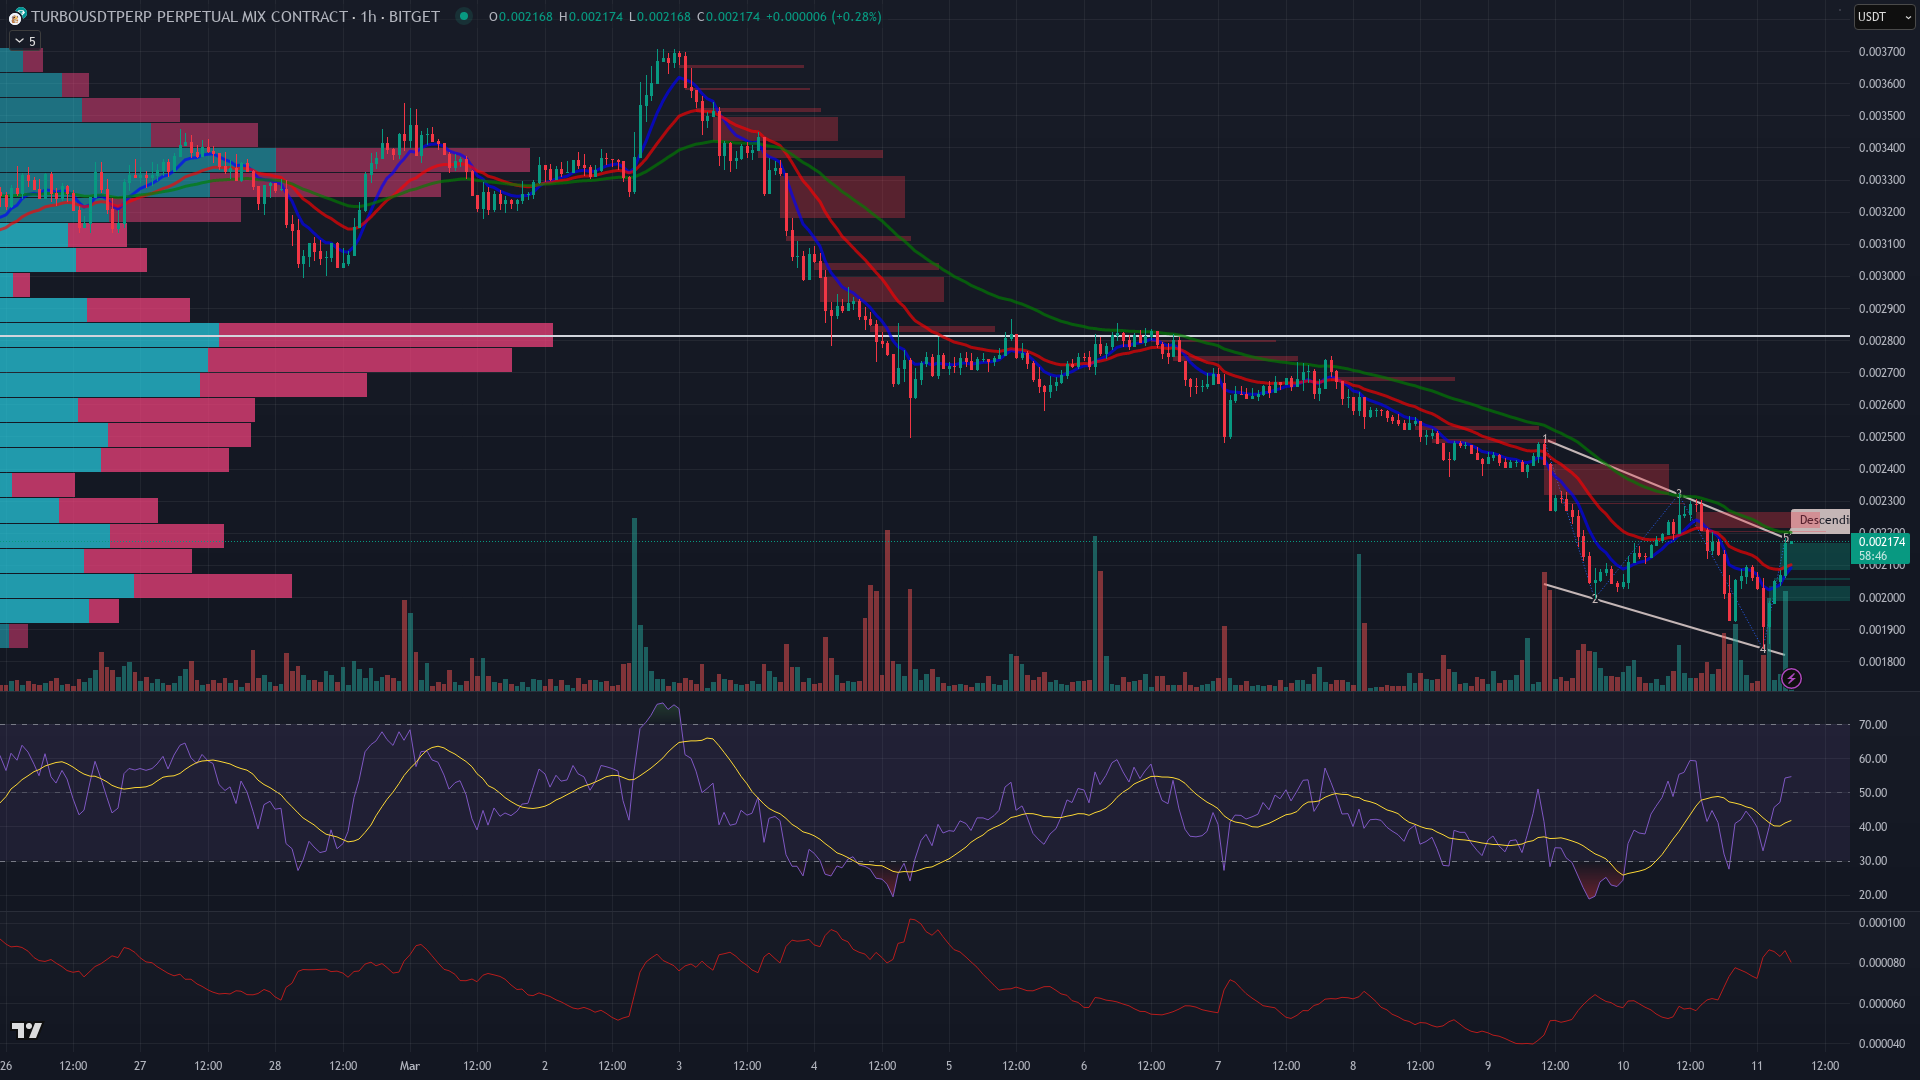Expand the collapsed indicators legend showing 5
The image size is (1920, 1080).
[x=24, y=41]
